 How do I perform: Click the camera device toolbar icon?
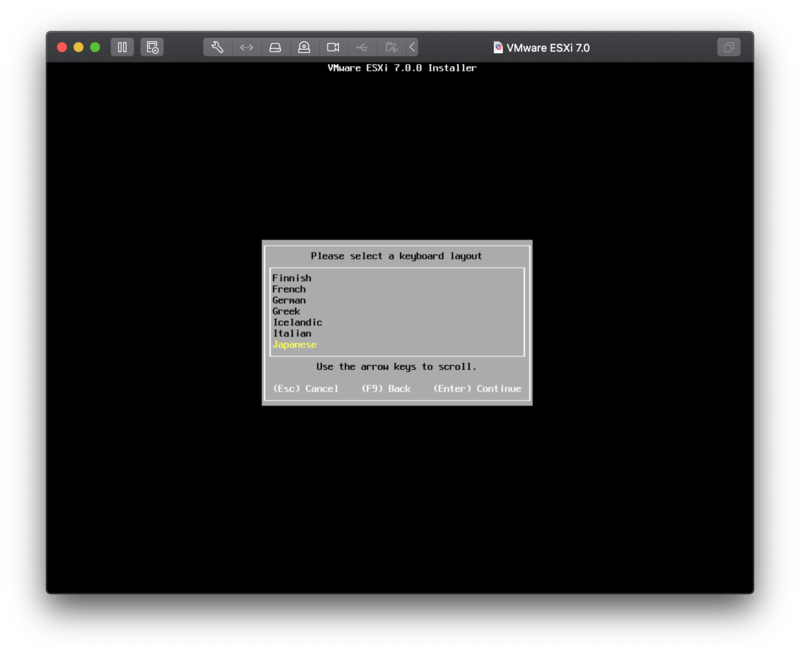333,47
